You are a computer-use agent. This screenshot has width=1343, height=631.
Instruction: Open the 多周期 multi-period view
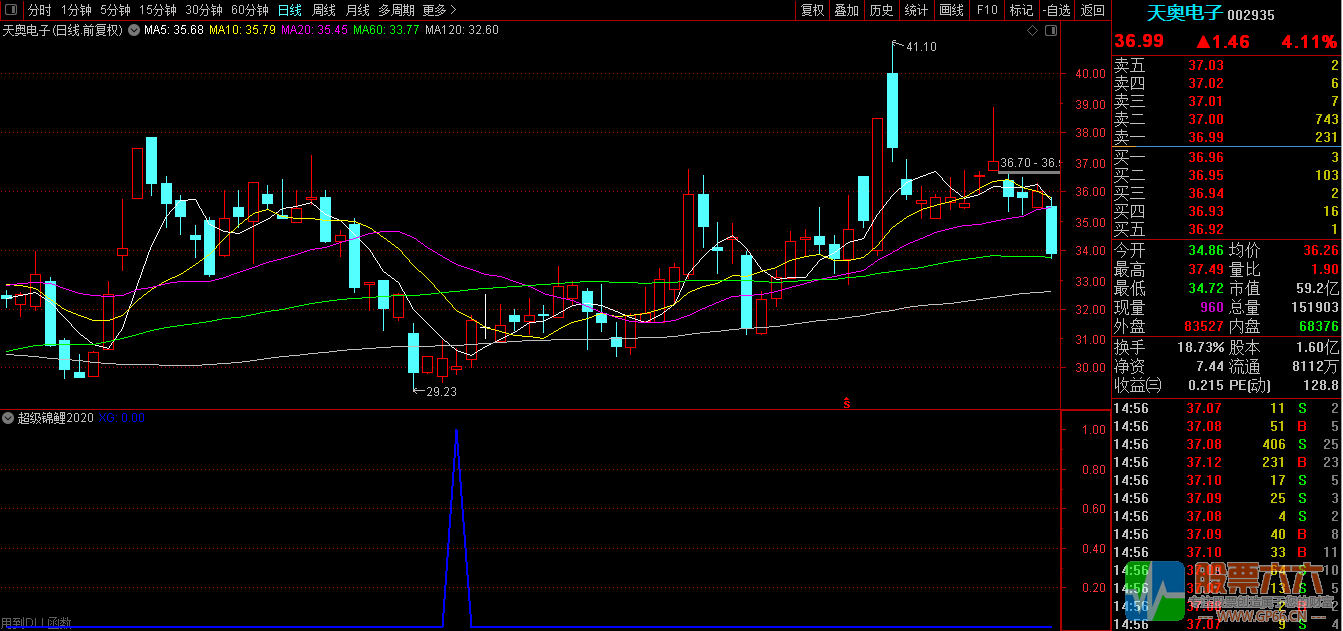pos(396,10)
